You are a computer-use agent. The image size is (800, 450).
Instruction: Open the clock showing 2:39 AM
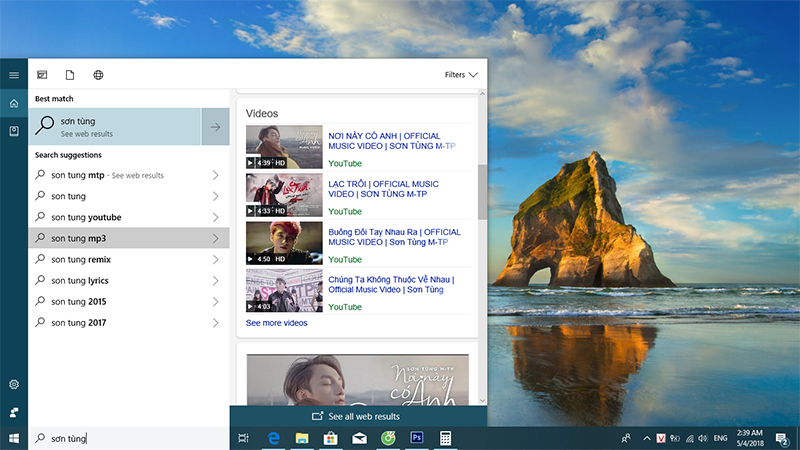coord(749,438)
